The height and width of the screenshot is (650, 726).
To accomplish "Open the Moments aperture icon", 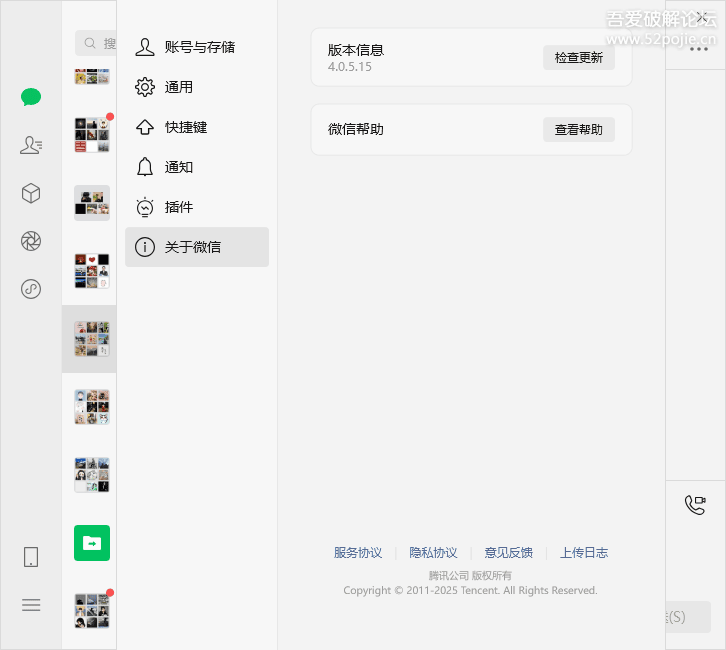I will [x=31, y=241].
